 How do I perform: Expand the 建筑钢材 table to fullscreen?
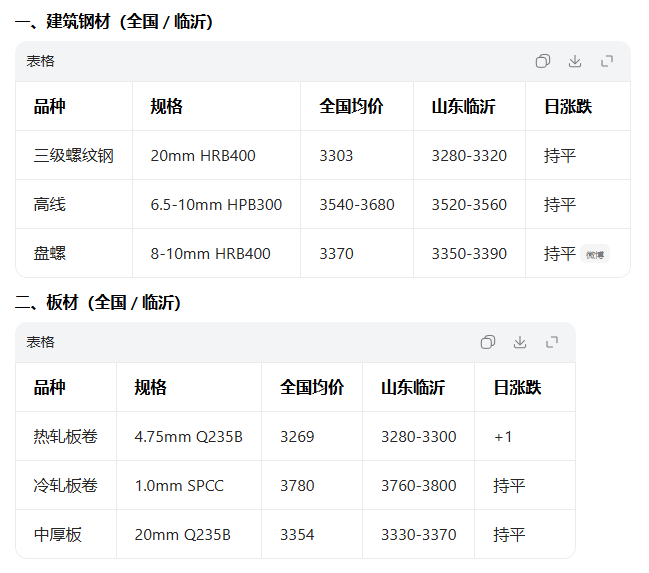pos(607,61)
